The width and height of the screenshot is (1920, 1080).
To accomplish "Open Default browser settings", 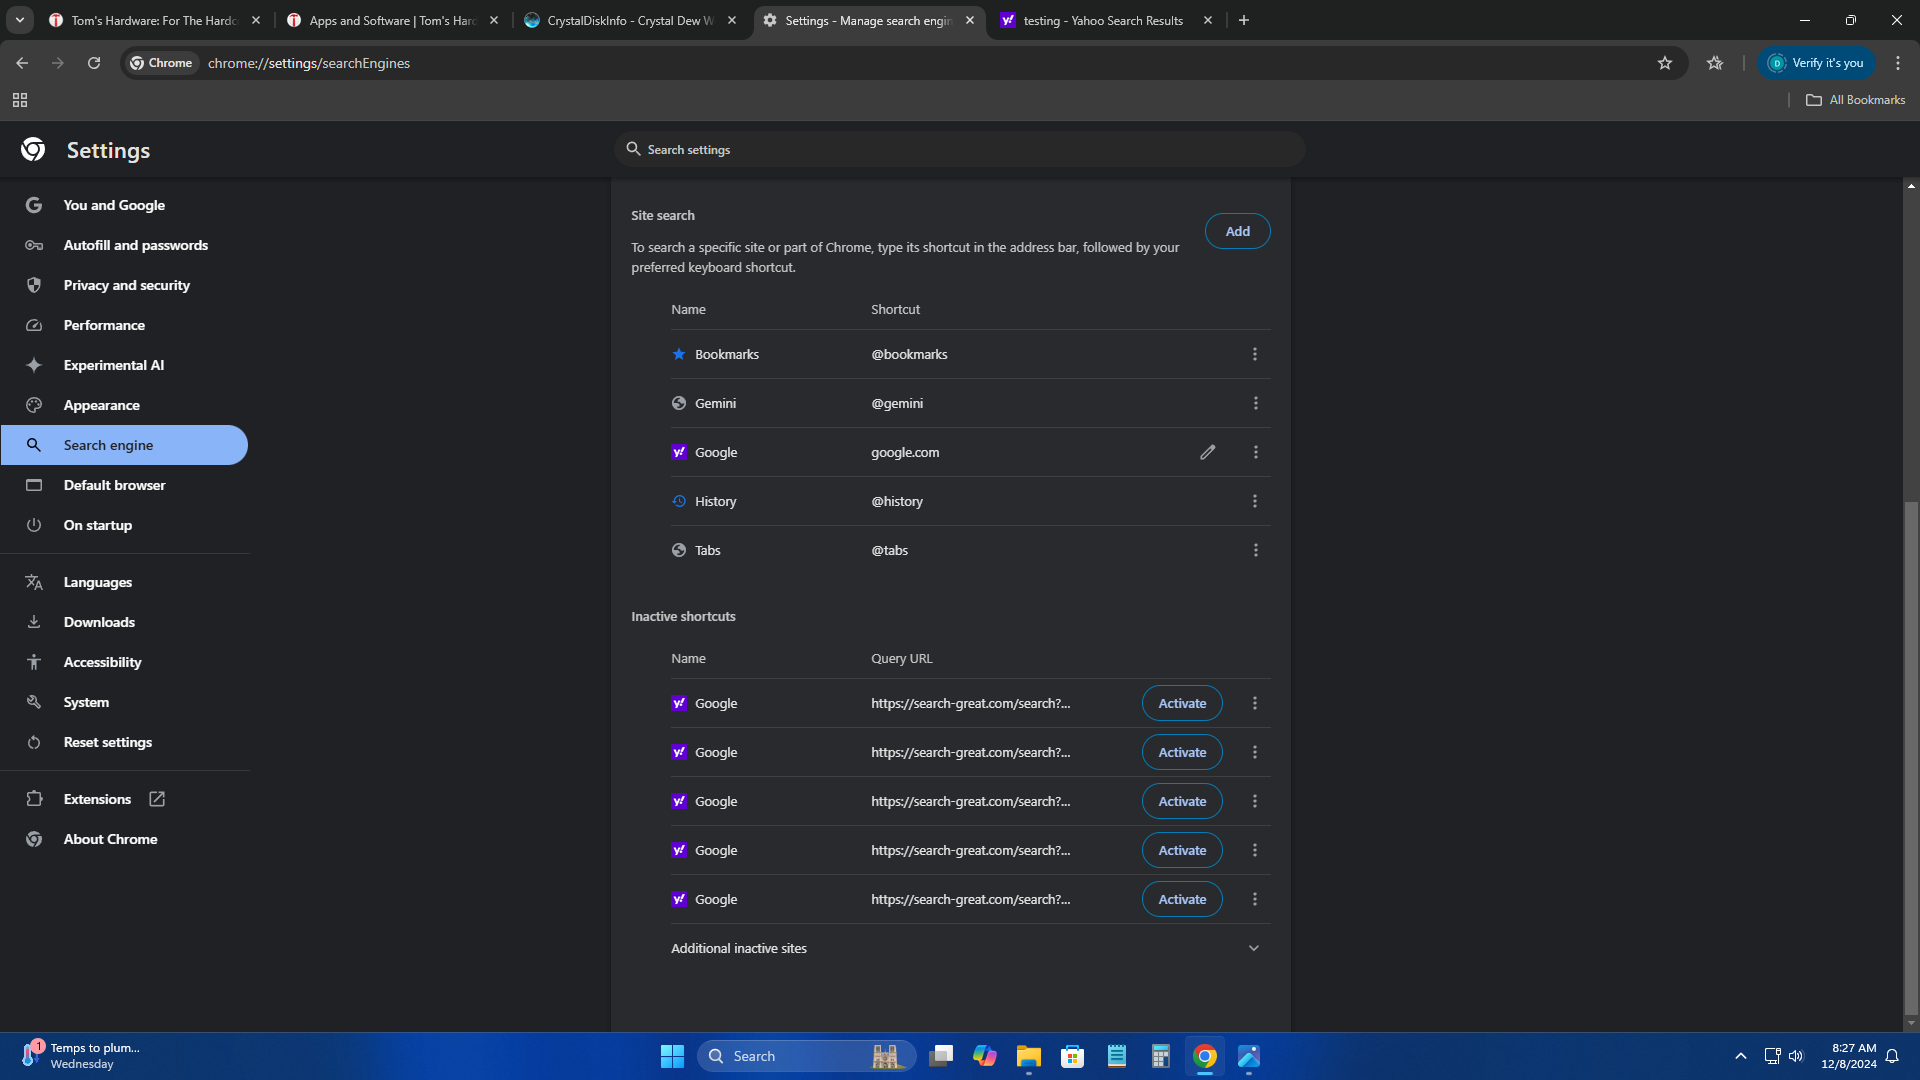I will tap(124, 485).
